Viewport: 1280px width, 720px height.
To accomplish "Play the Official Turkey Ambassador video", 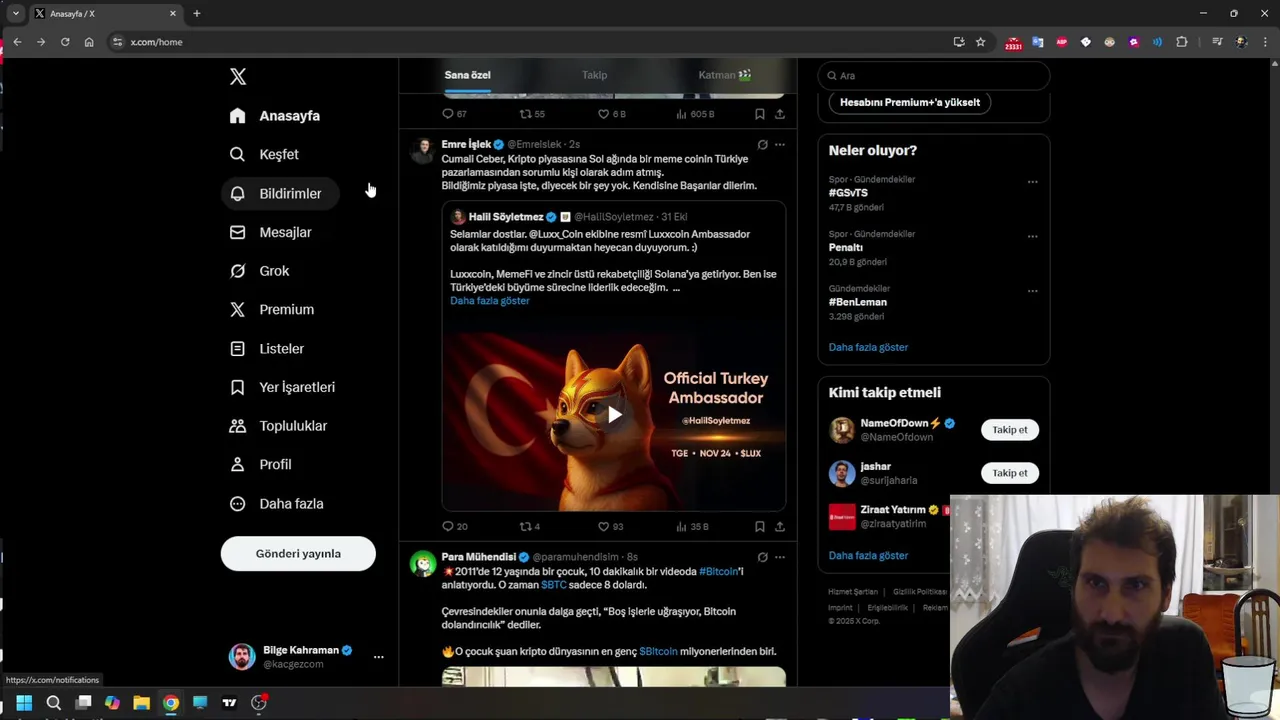I will (614, 415).
